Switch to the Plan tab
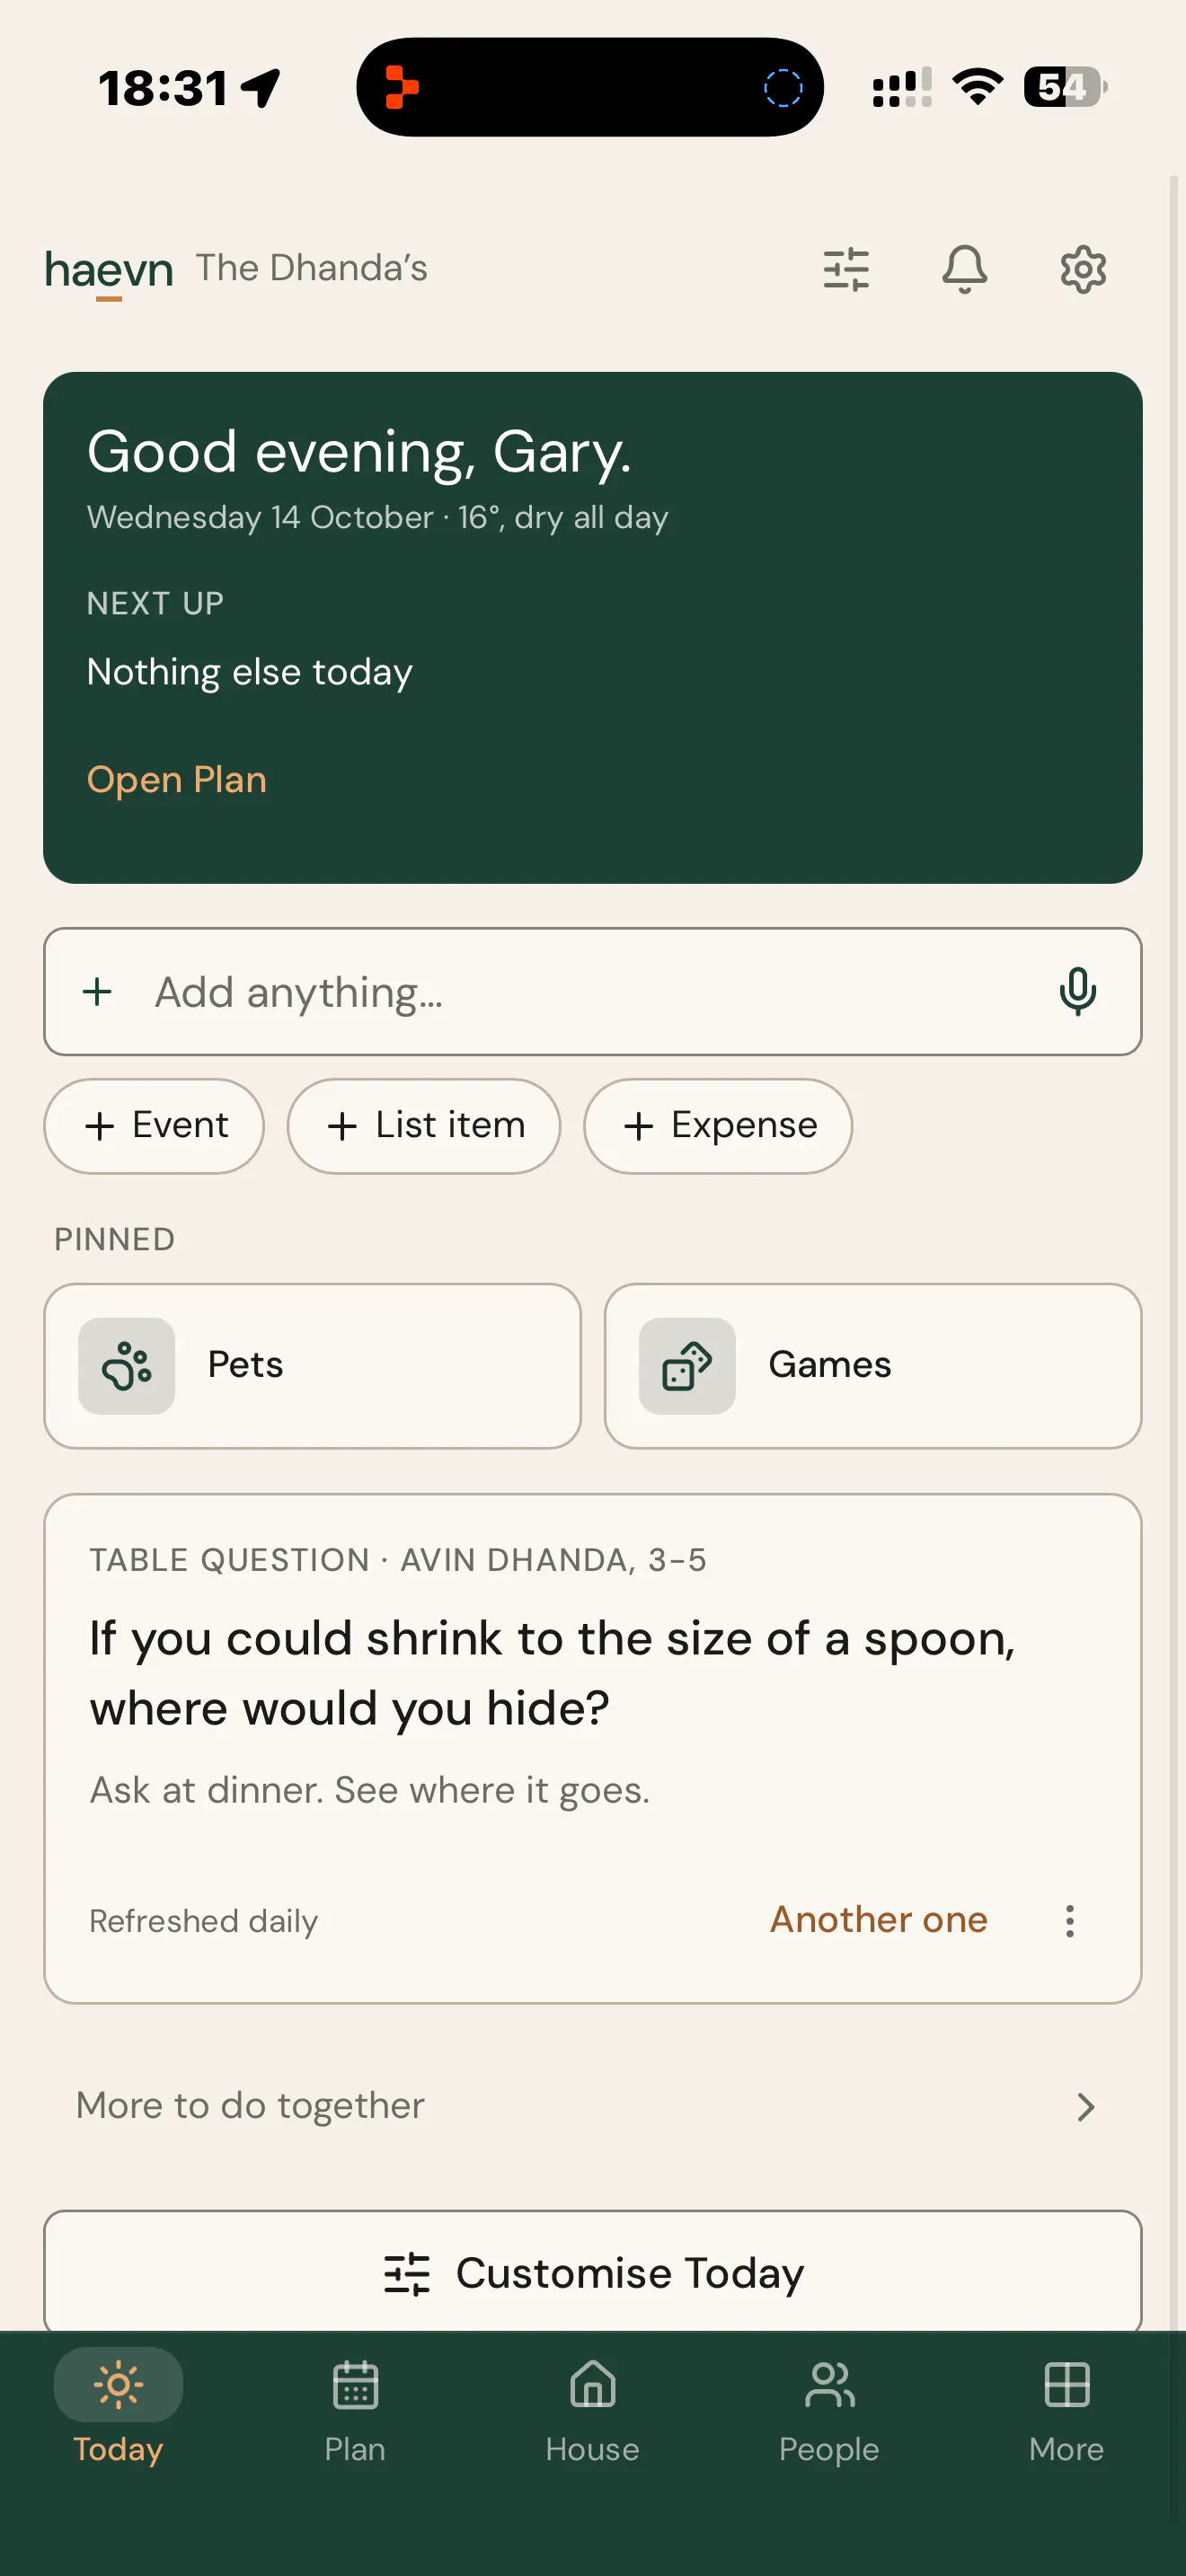1186x2576 pixels. click(x=355, y=2410)
